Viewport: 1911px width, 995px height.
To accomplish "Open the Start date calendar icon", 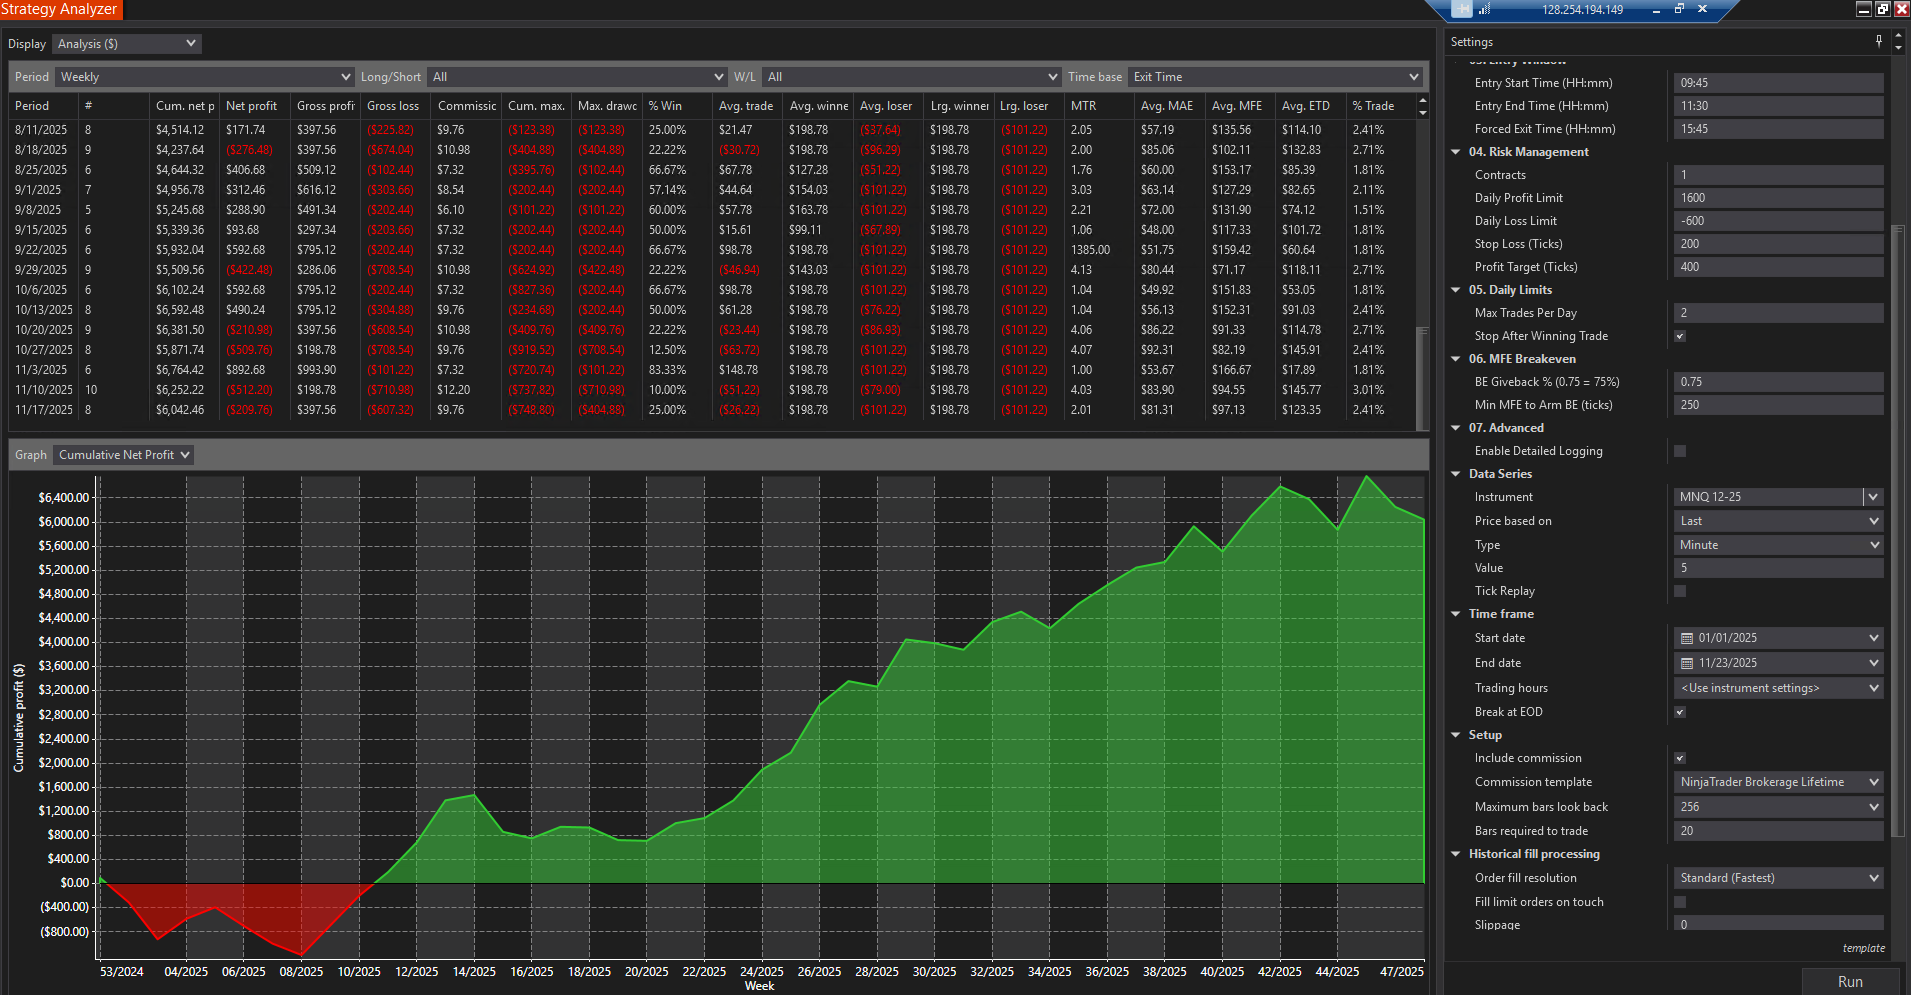I will [1687, 638].
